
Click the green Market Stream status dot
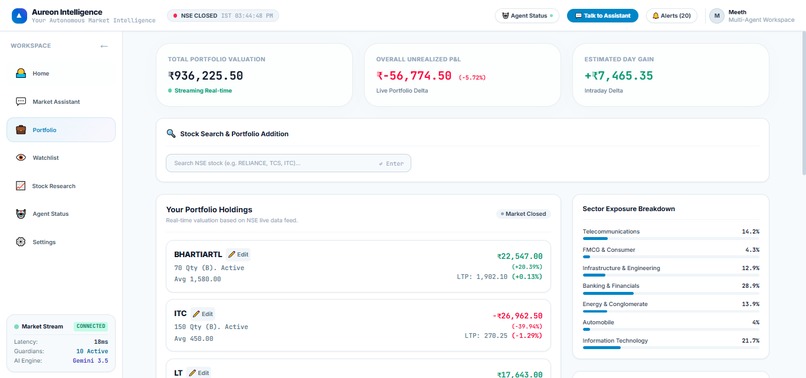coord(16,327)
